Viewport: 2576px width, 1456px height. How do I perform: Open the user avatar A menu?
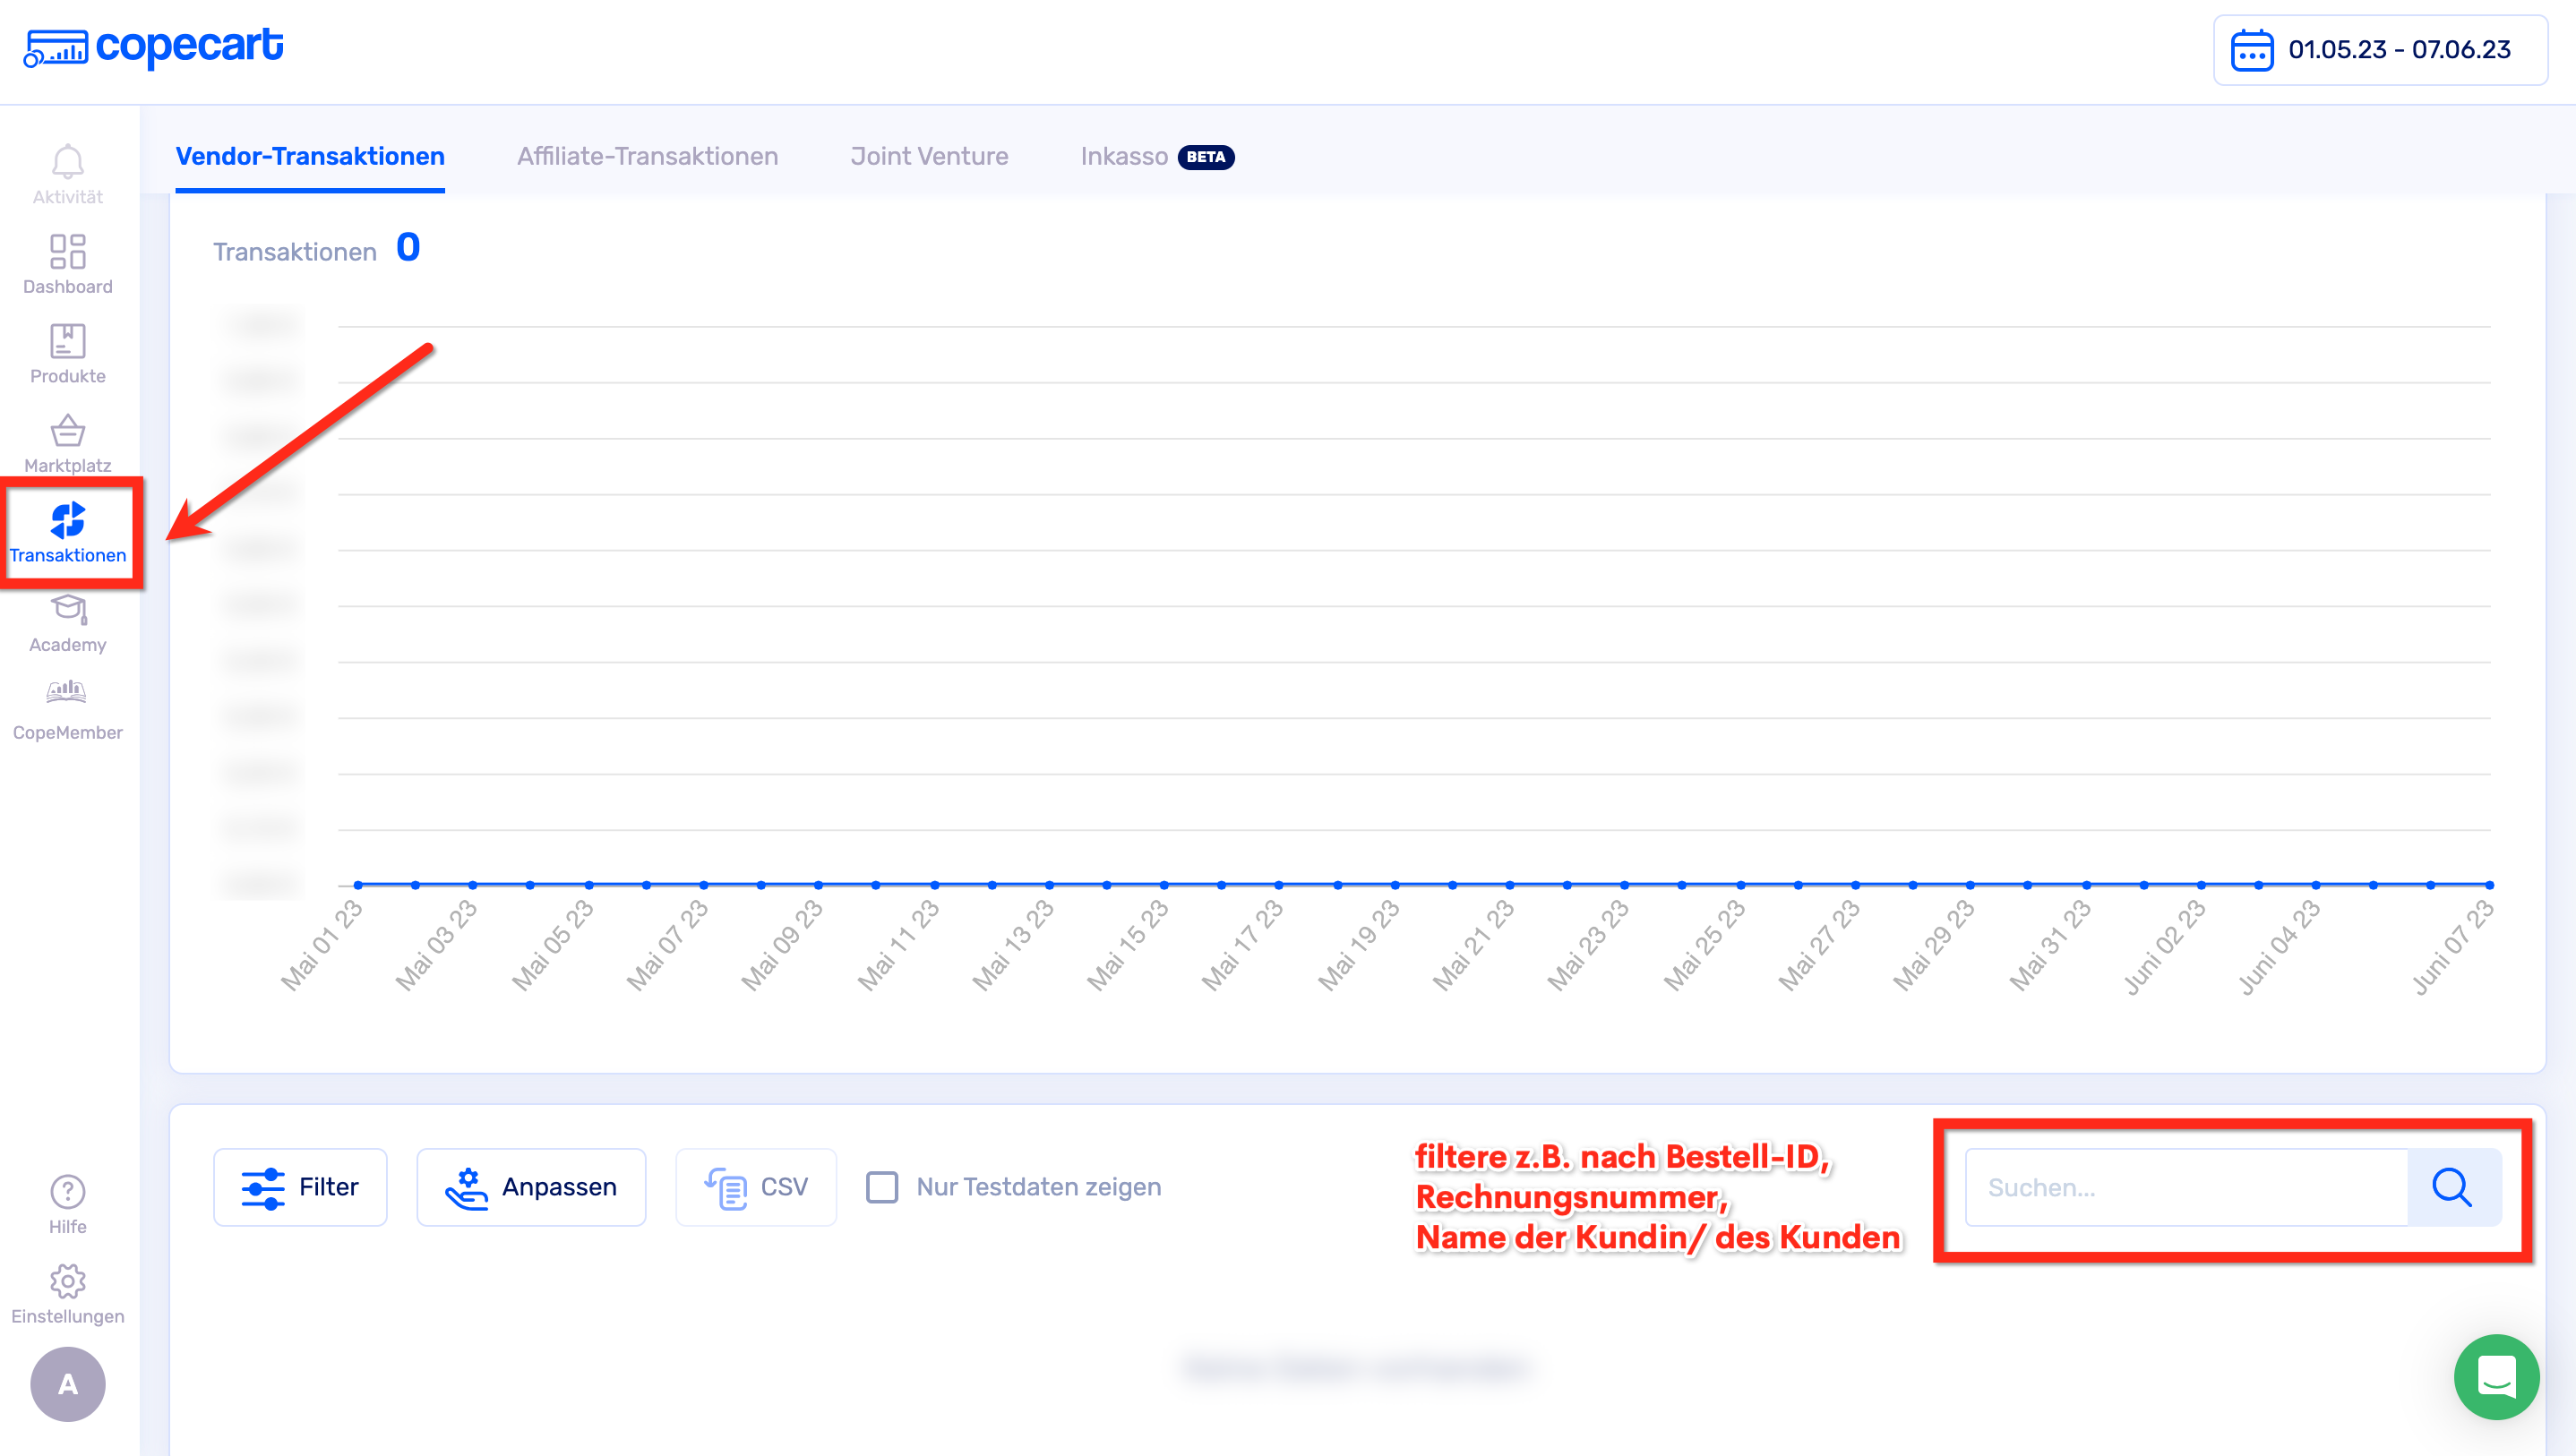[x=67, y=1384]
